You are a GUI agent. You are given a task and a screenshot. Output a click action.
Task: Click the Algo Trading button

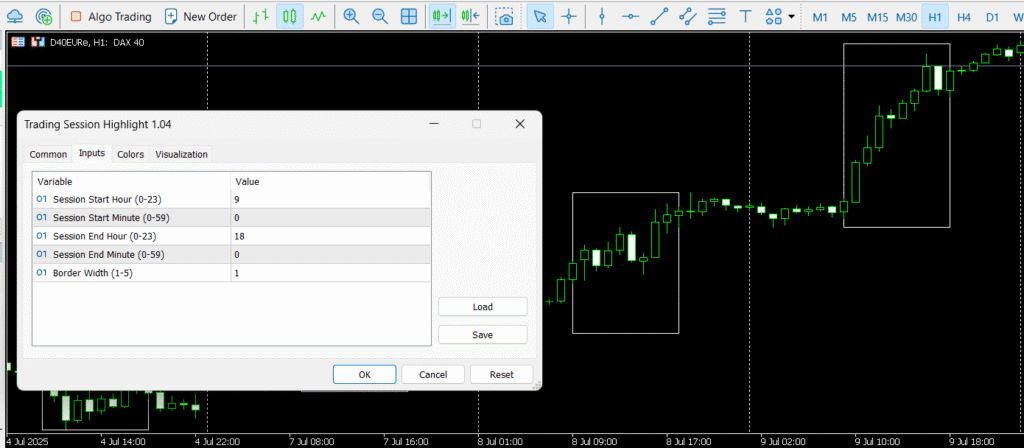click(110, 17)
